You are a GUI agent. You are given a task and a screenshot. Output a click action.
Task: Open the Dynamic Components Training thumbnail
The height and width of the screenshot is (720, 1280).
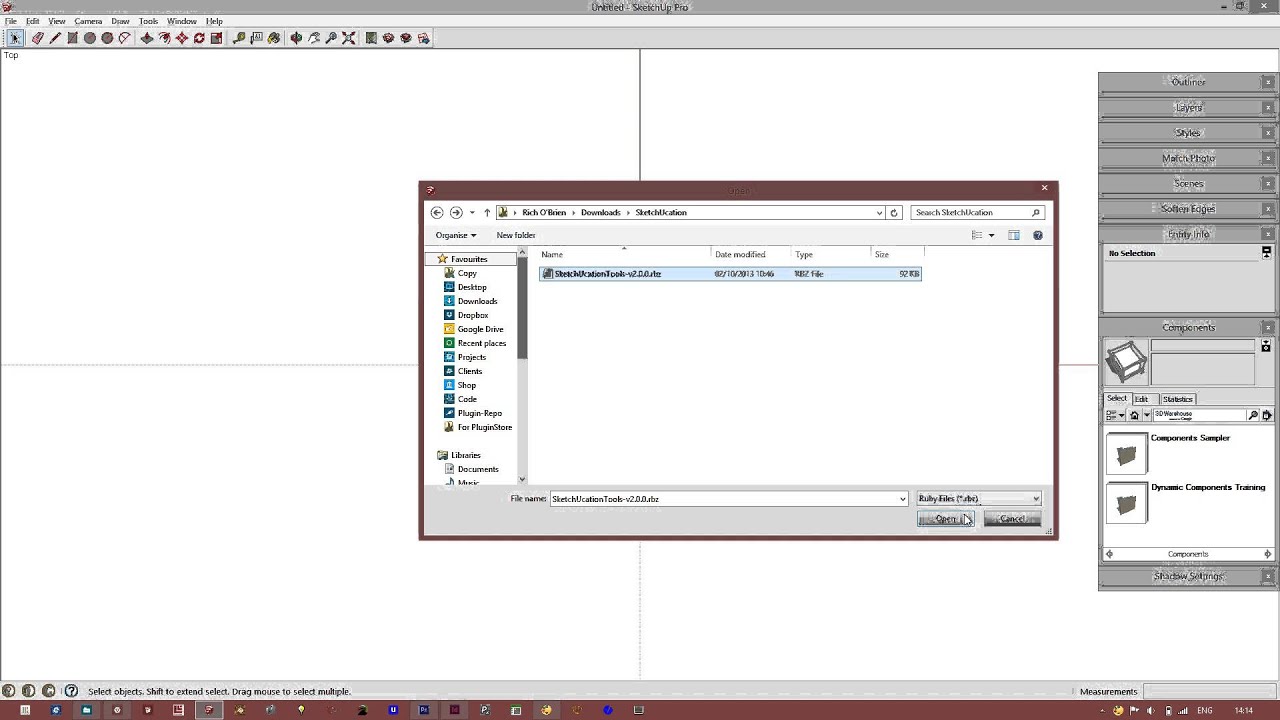pyautogui.click(x=1127, y=503)
